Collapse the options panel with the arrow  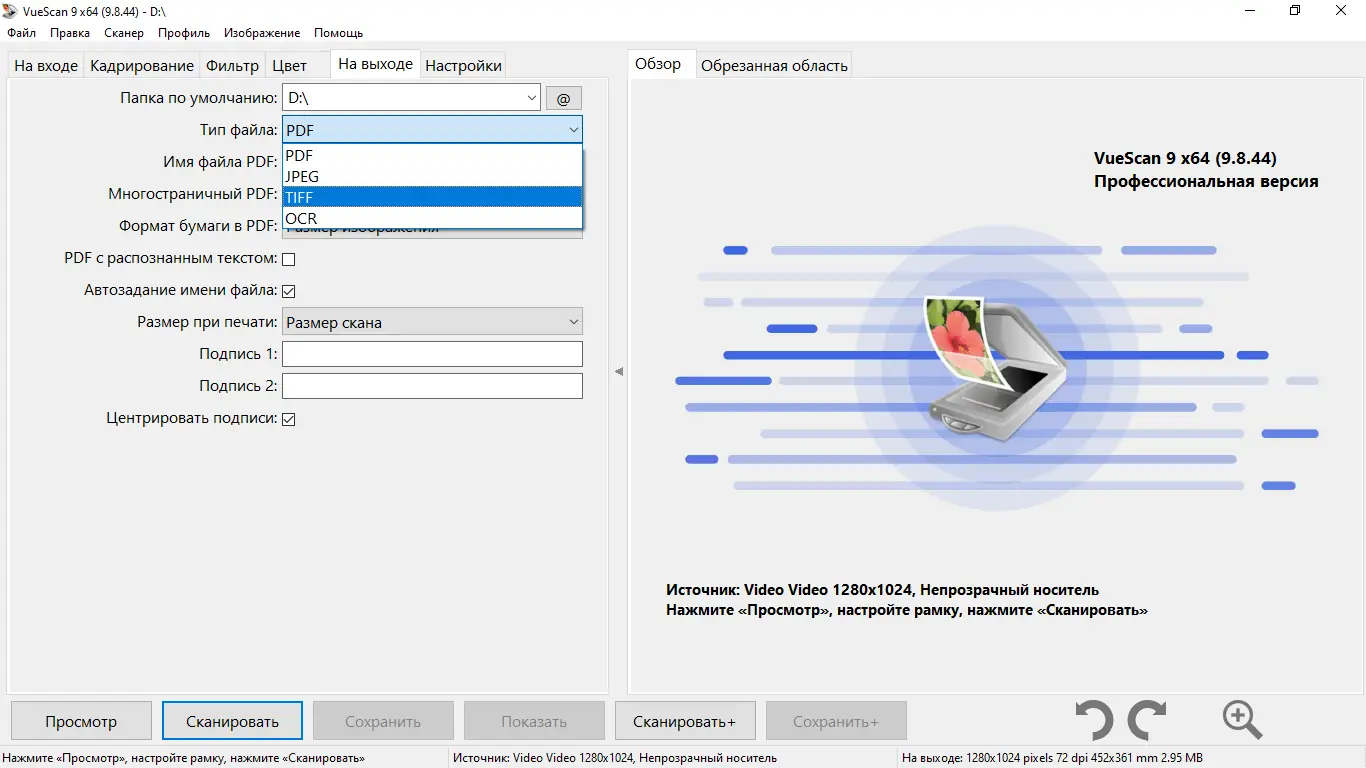pos(618,371)
